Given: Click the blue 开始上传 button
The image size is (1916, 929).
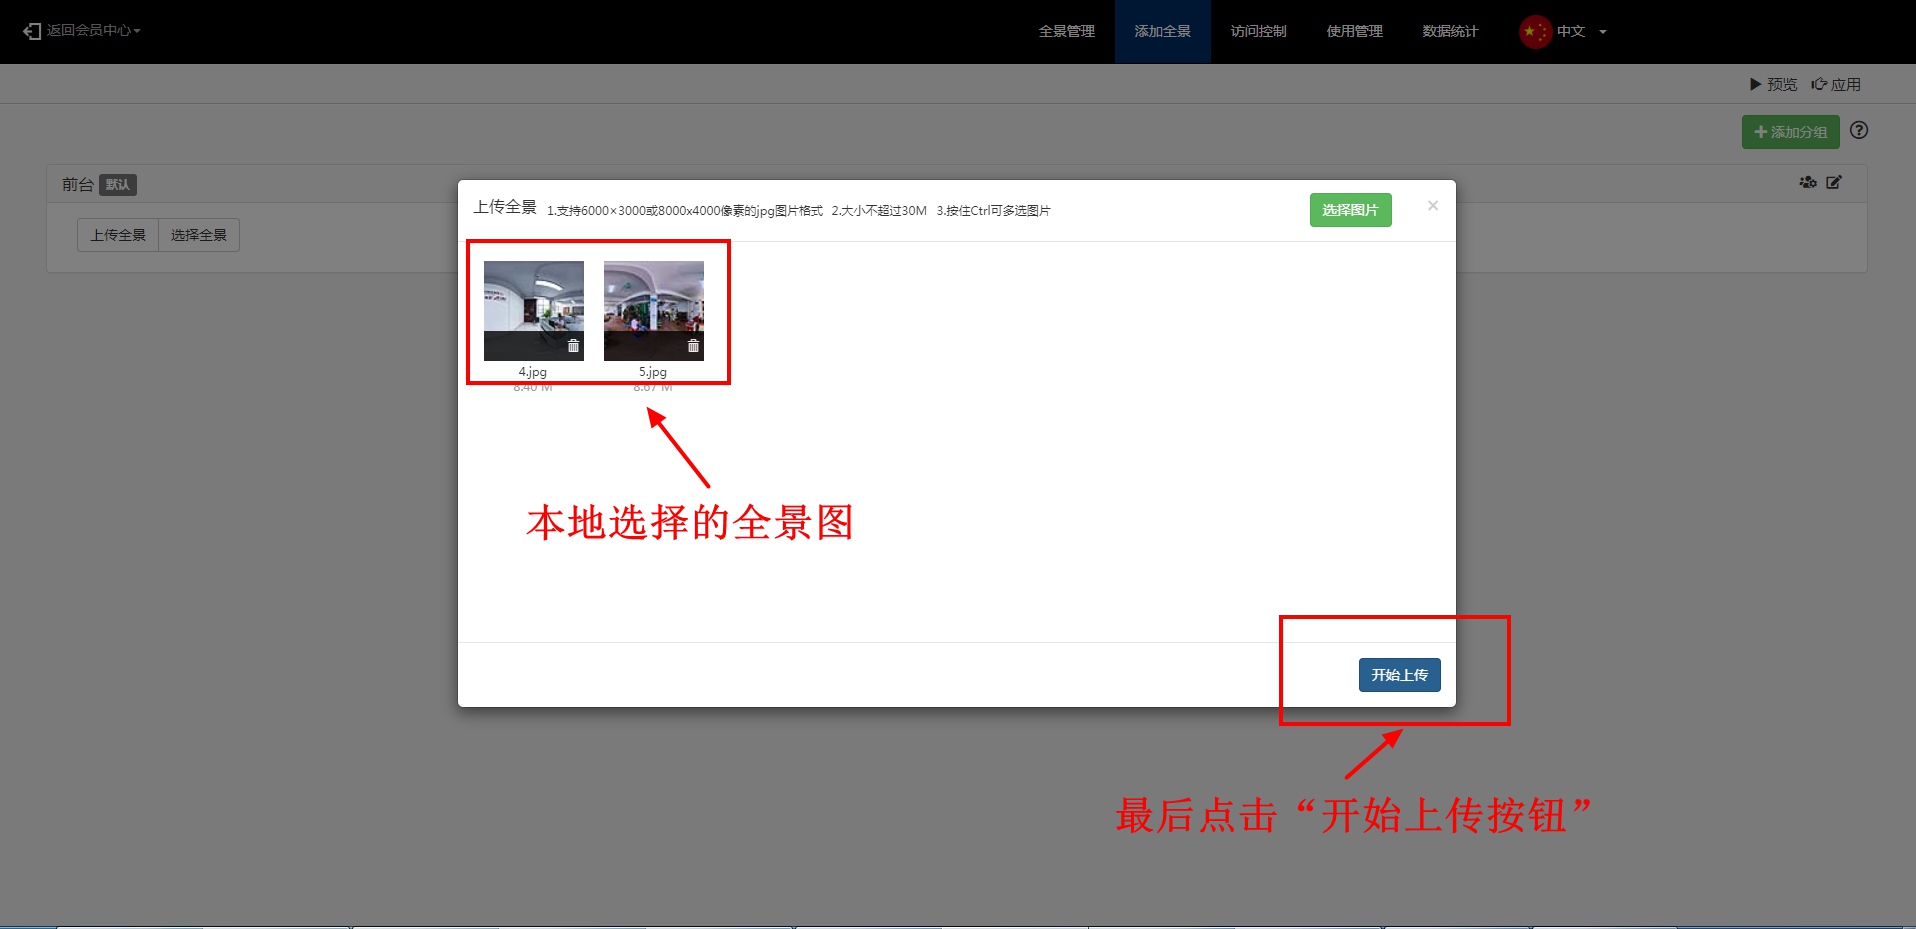Looking at the screenshot, I should click(x=1399, y=675).
